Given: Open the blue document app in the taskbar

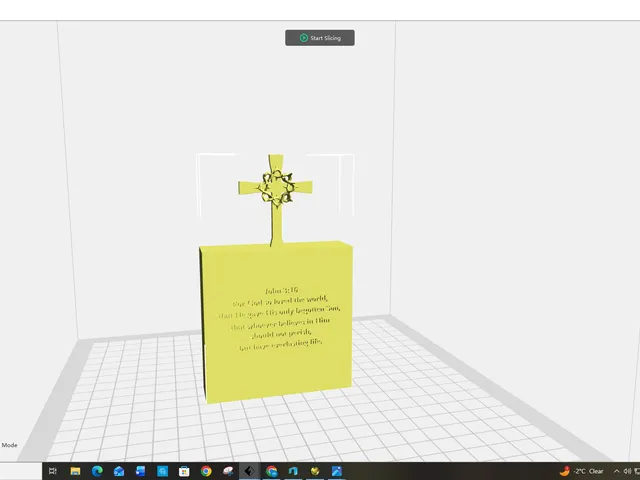Looking at the screenshot, I should [140, 471].
